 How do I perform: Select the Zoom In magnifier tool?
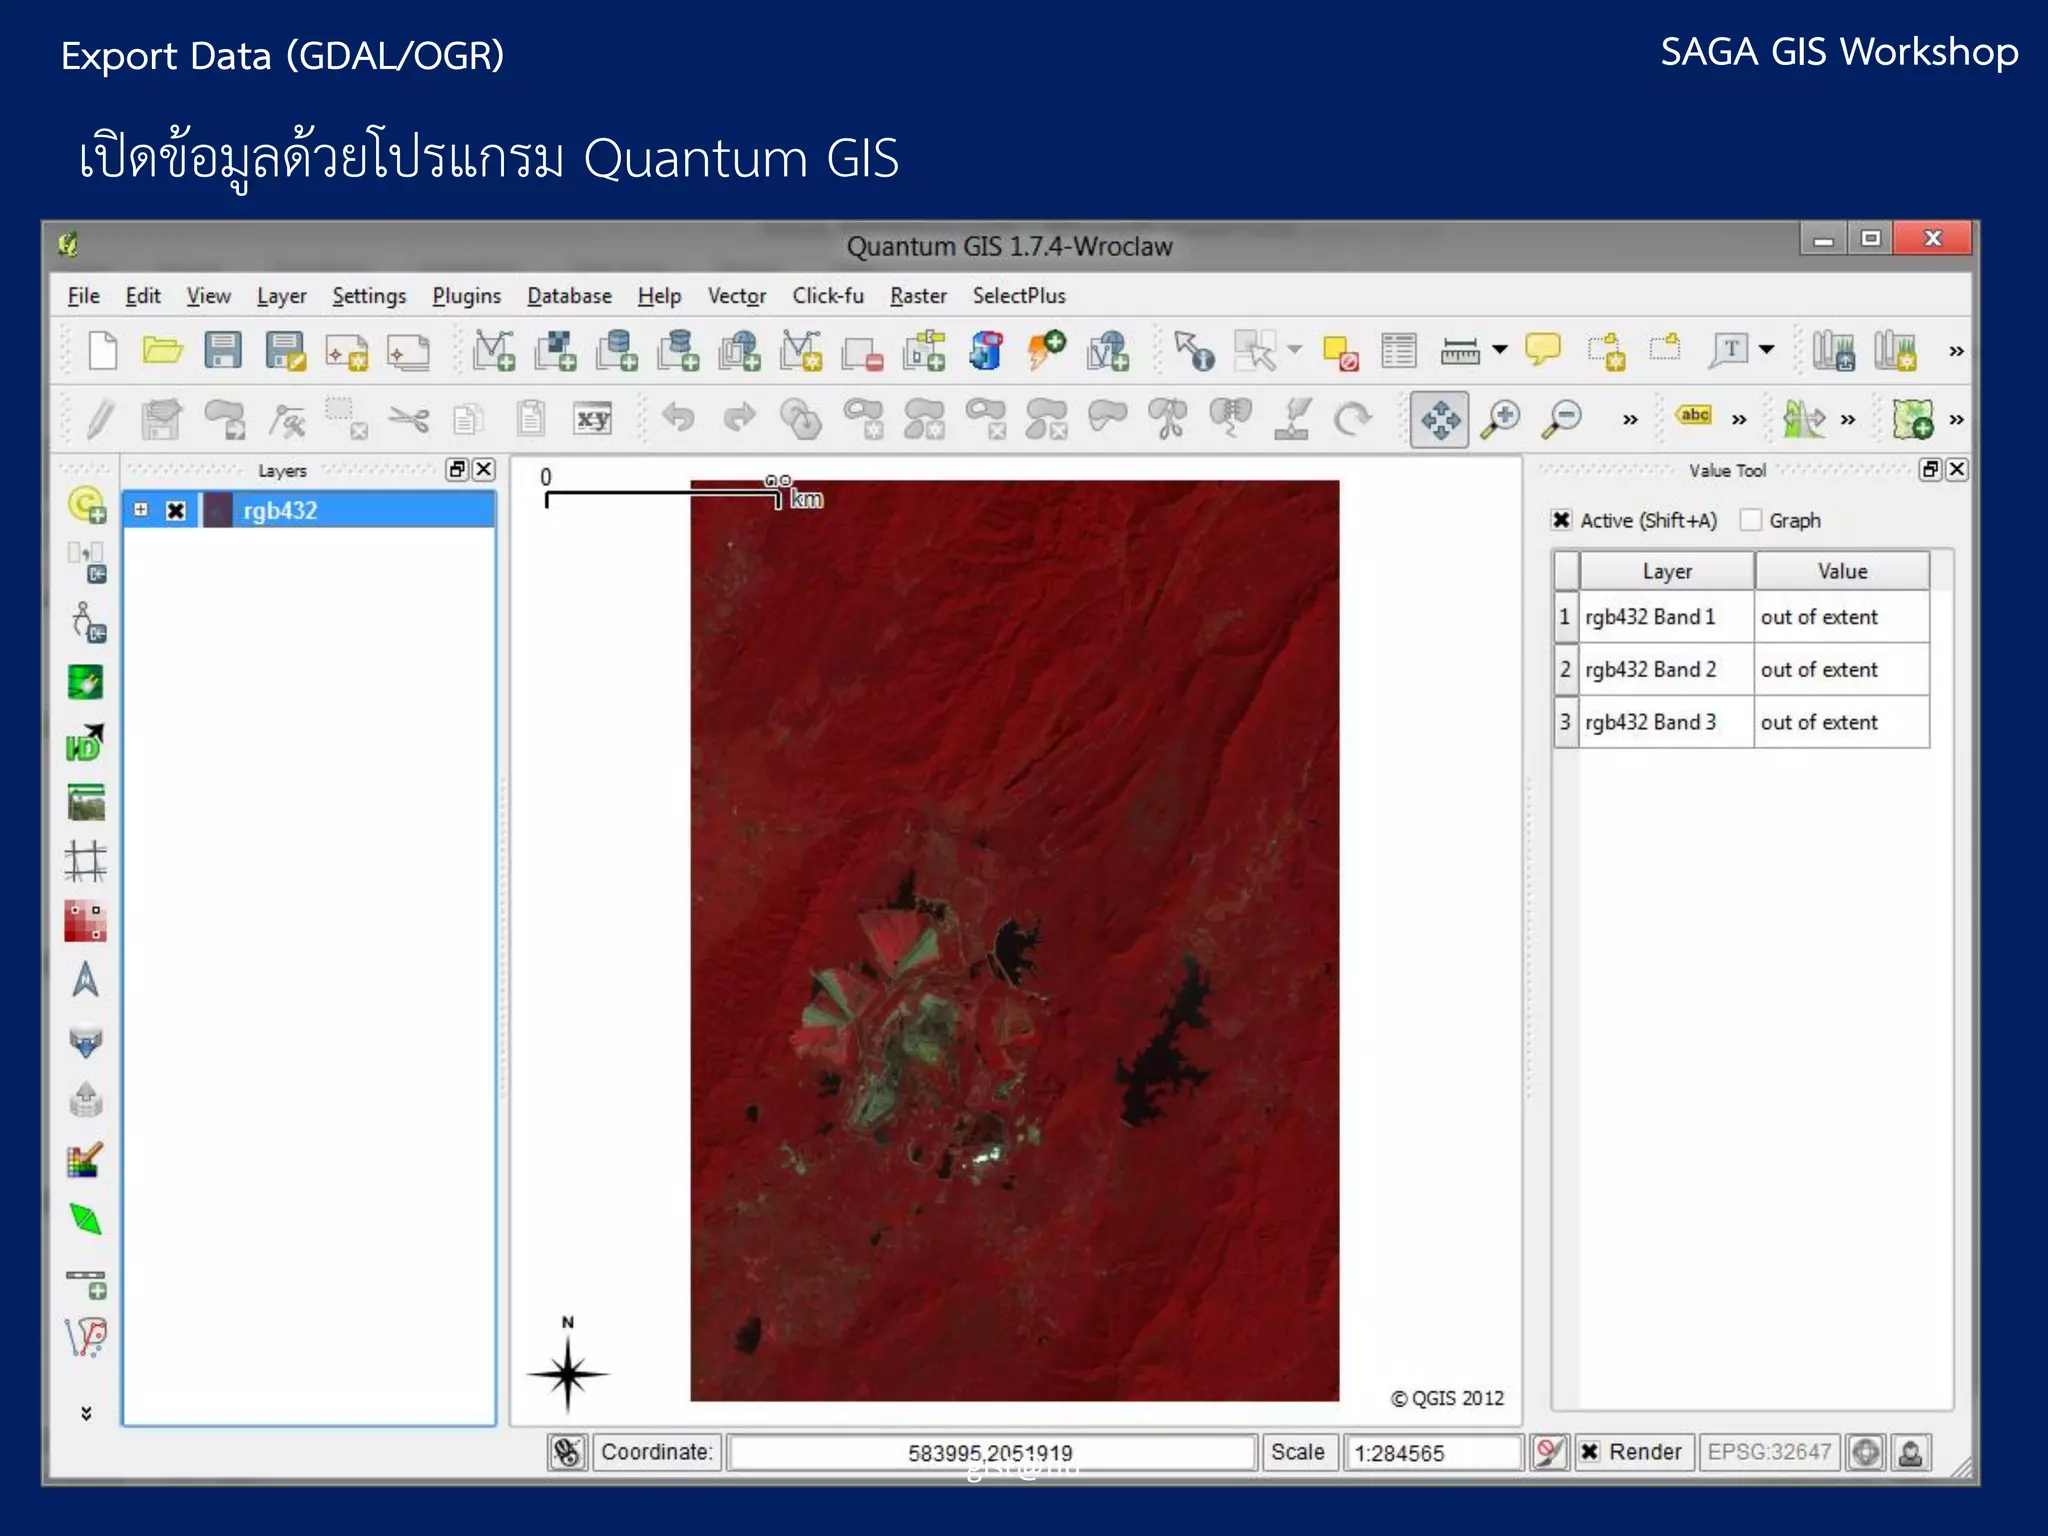[1501, 419]
